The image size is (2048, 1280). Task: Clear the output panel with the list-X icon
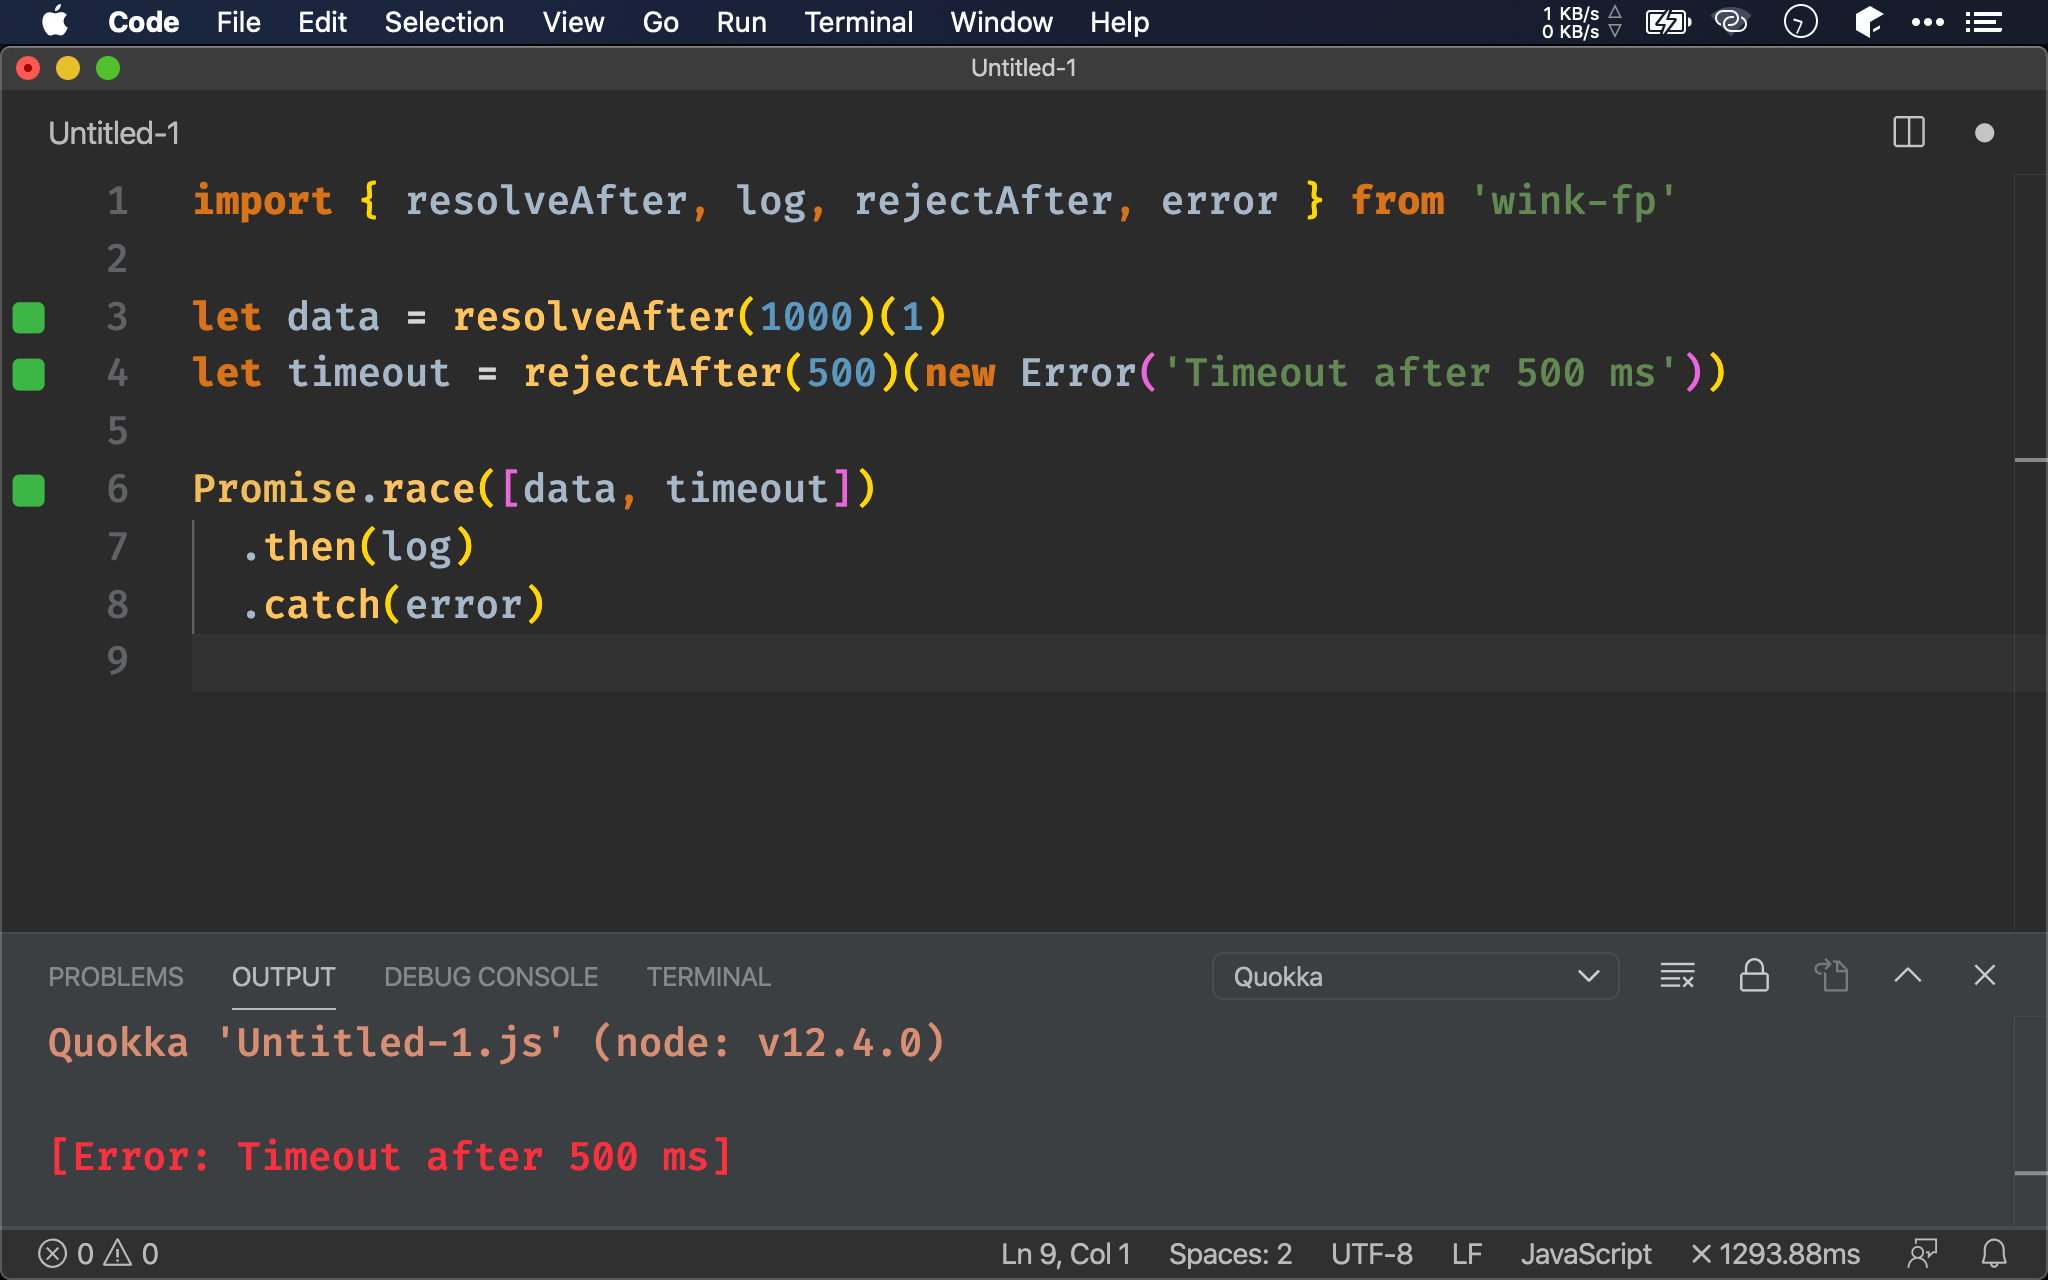pos(1677,975)
